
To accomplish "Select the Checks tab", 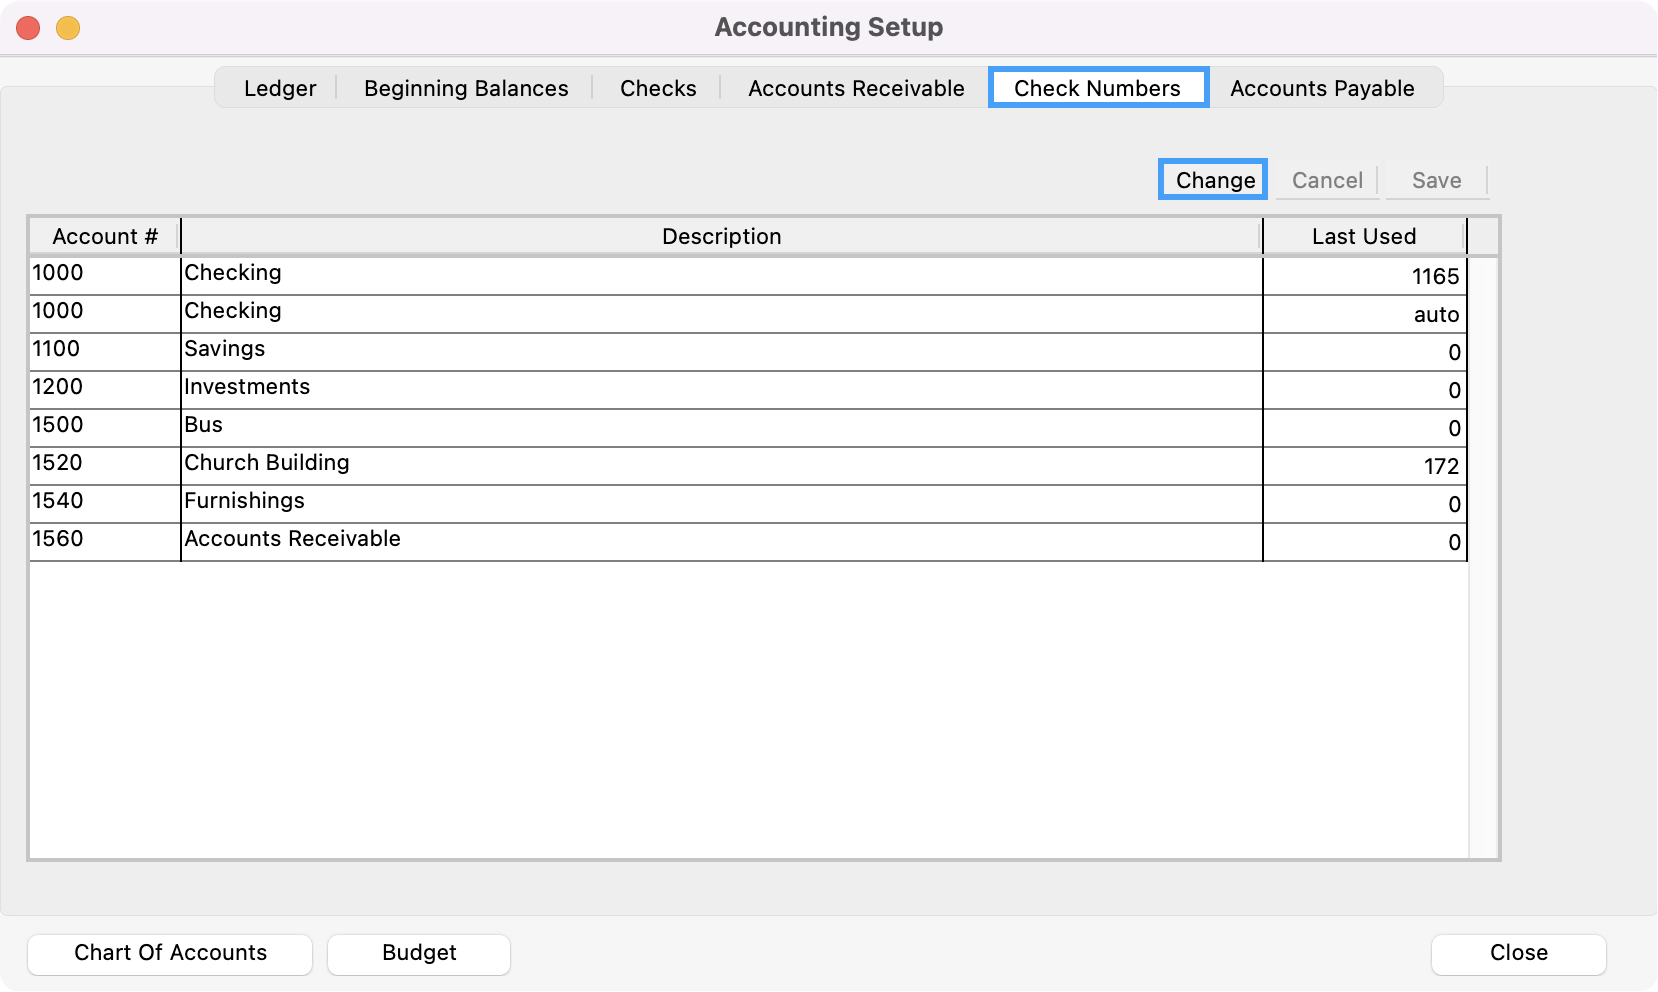I will (657, 88).
